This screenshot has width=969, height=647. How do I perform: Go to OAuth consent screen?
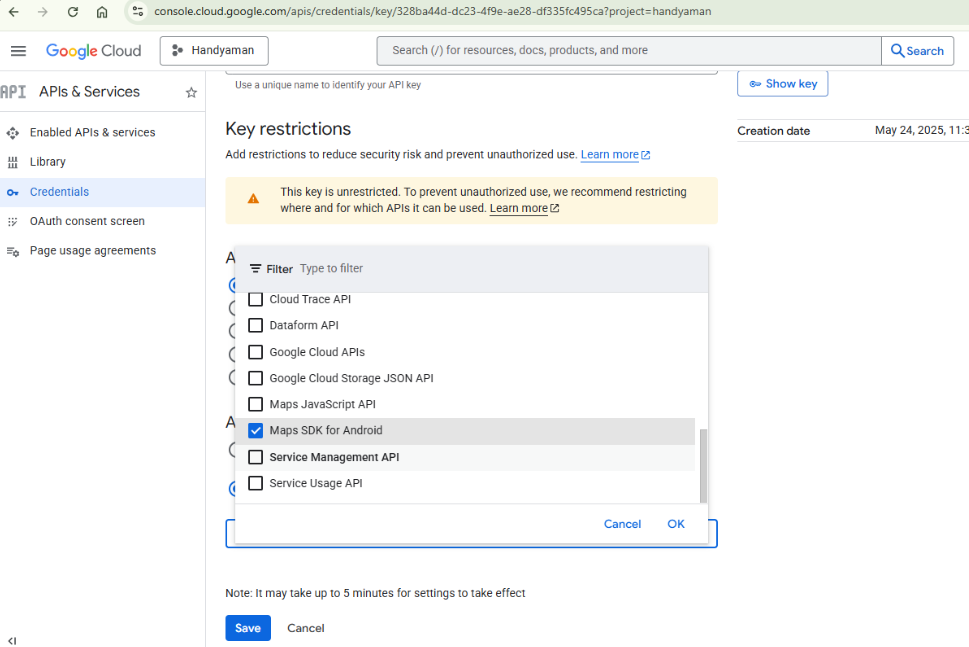(87, 221)
